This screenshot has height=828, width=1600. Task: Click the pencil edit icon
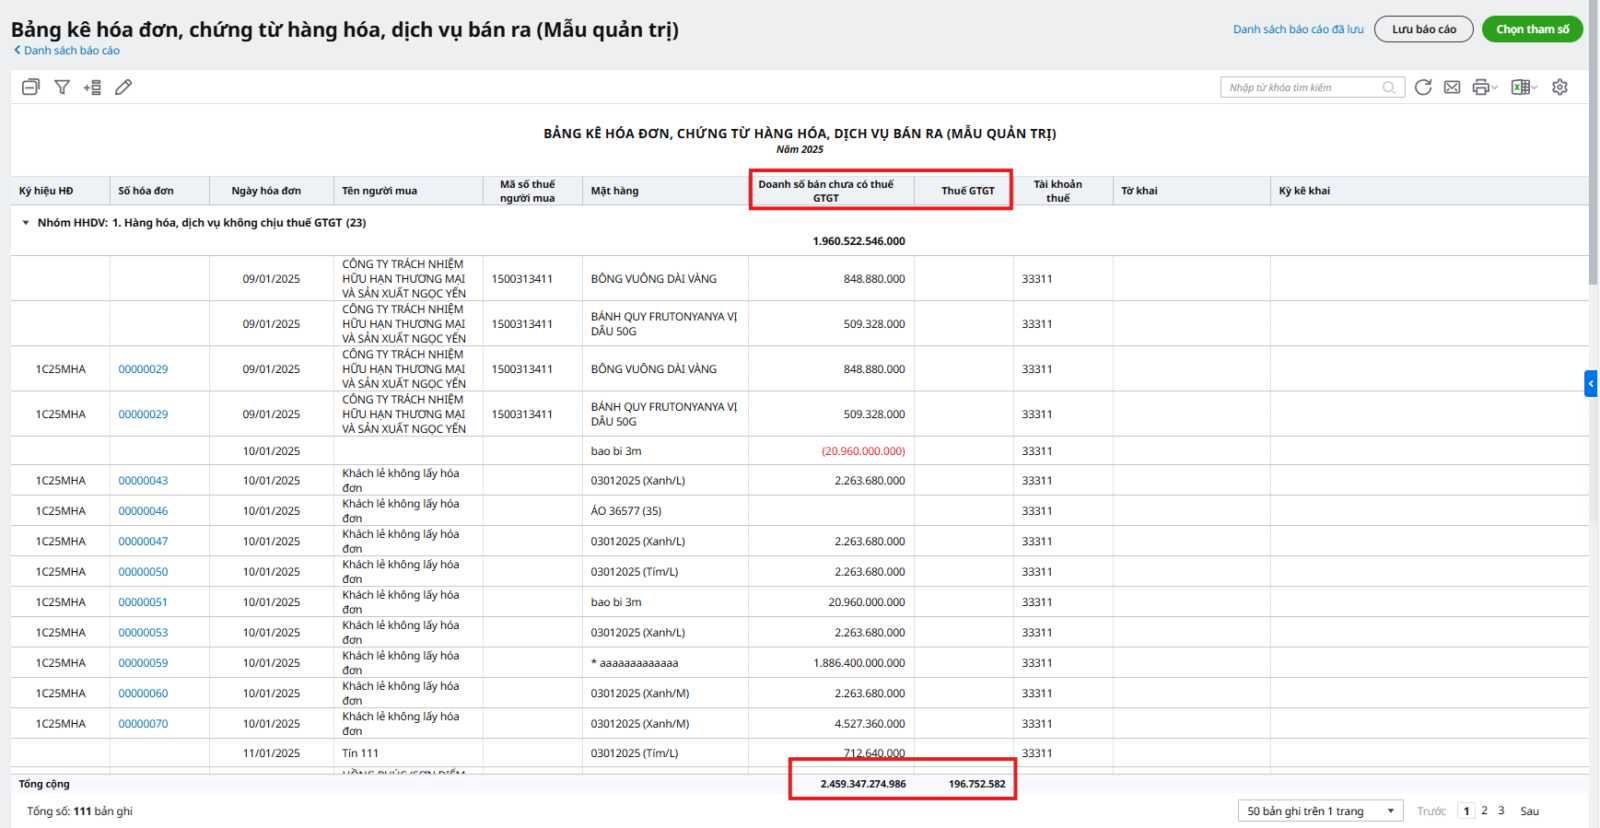(x=123, y=87)
